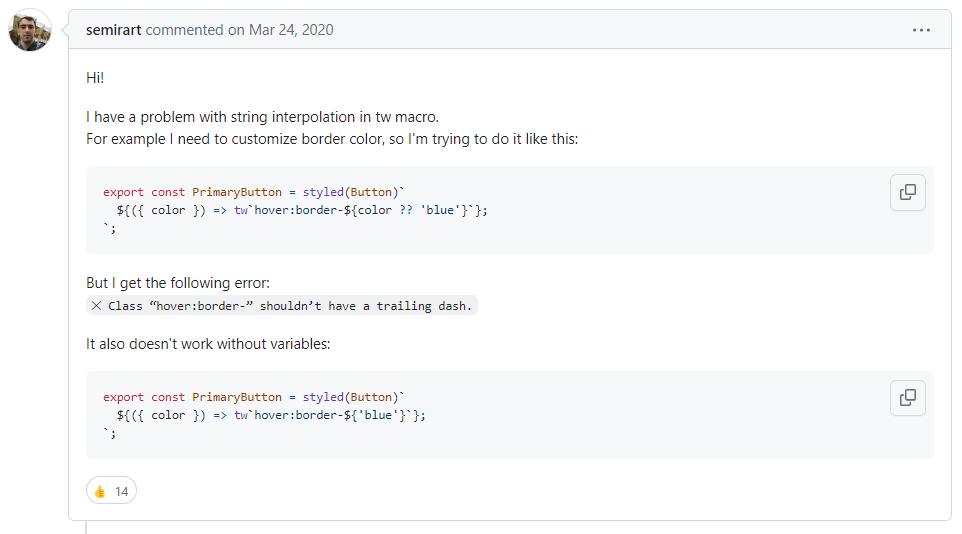Click semirart's profile avatar
The height and width of the screenshot is (534, 962).
(x=29, y=31)
